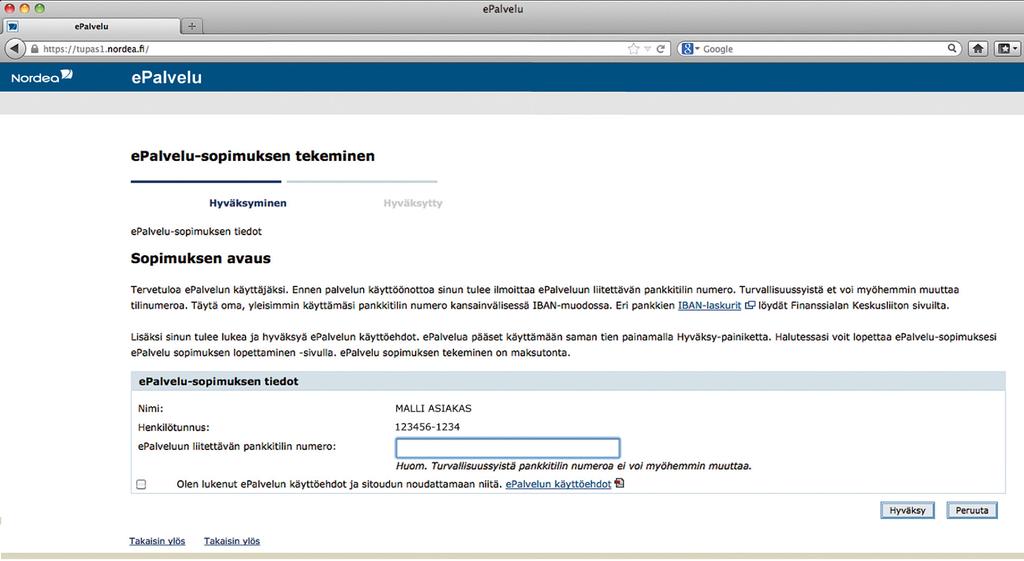This screenshot has width=1024, height=561.
Task: Click the ePalvelu header title
Action: click(167, 77)
